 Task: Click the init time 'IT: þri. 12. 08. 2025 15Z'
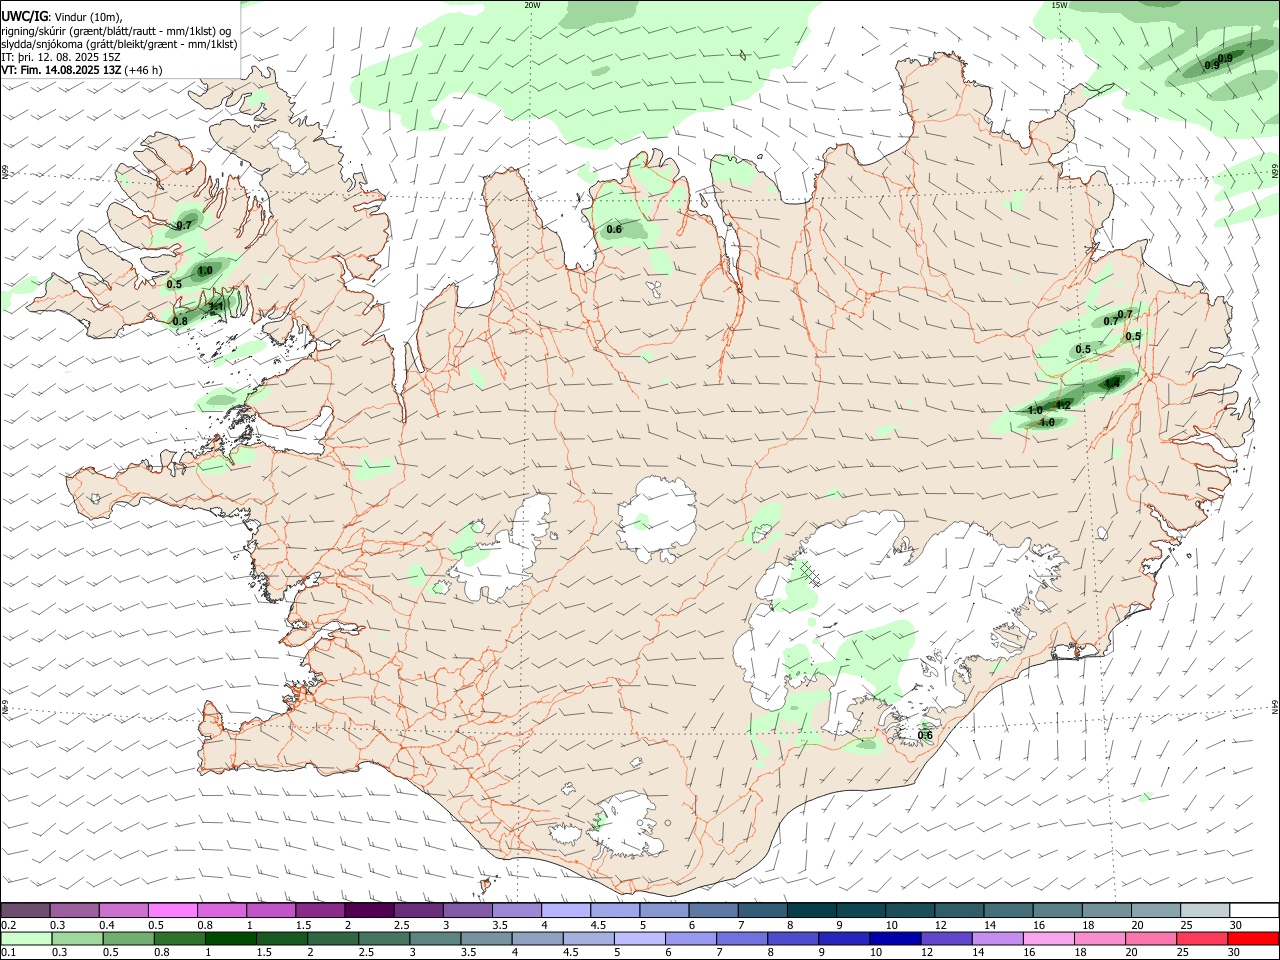61,57
